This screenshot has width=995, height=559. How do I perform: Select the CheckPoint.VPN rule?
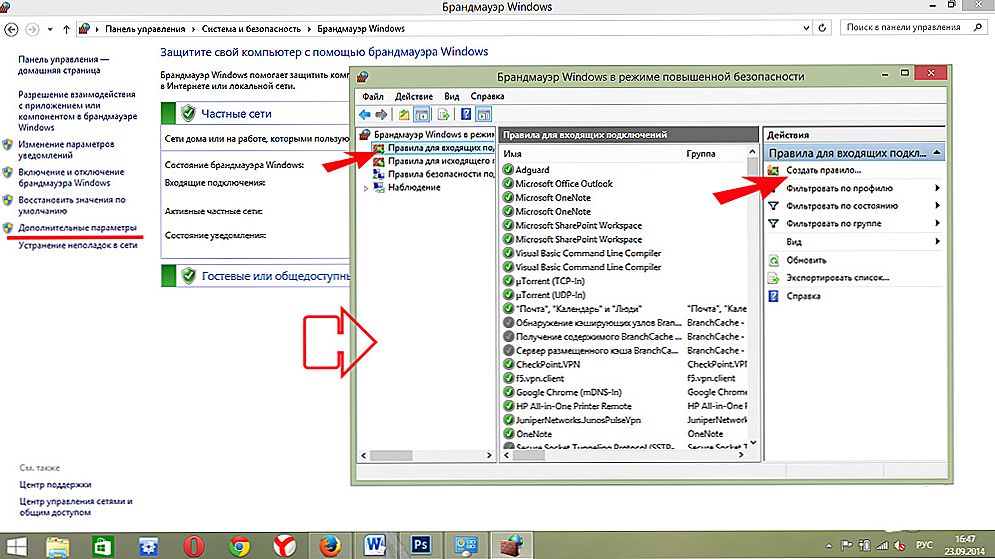(548, 365)
